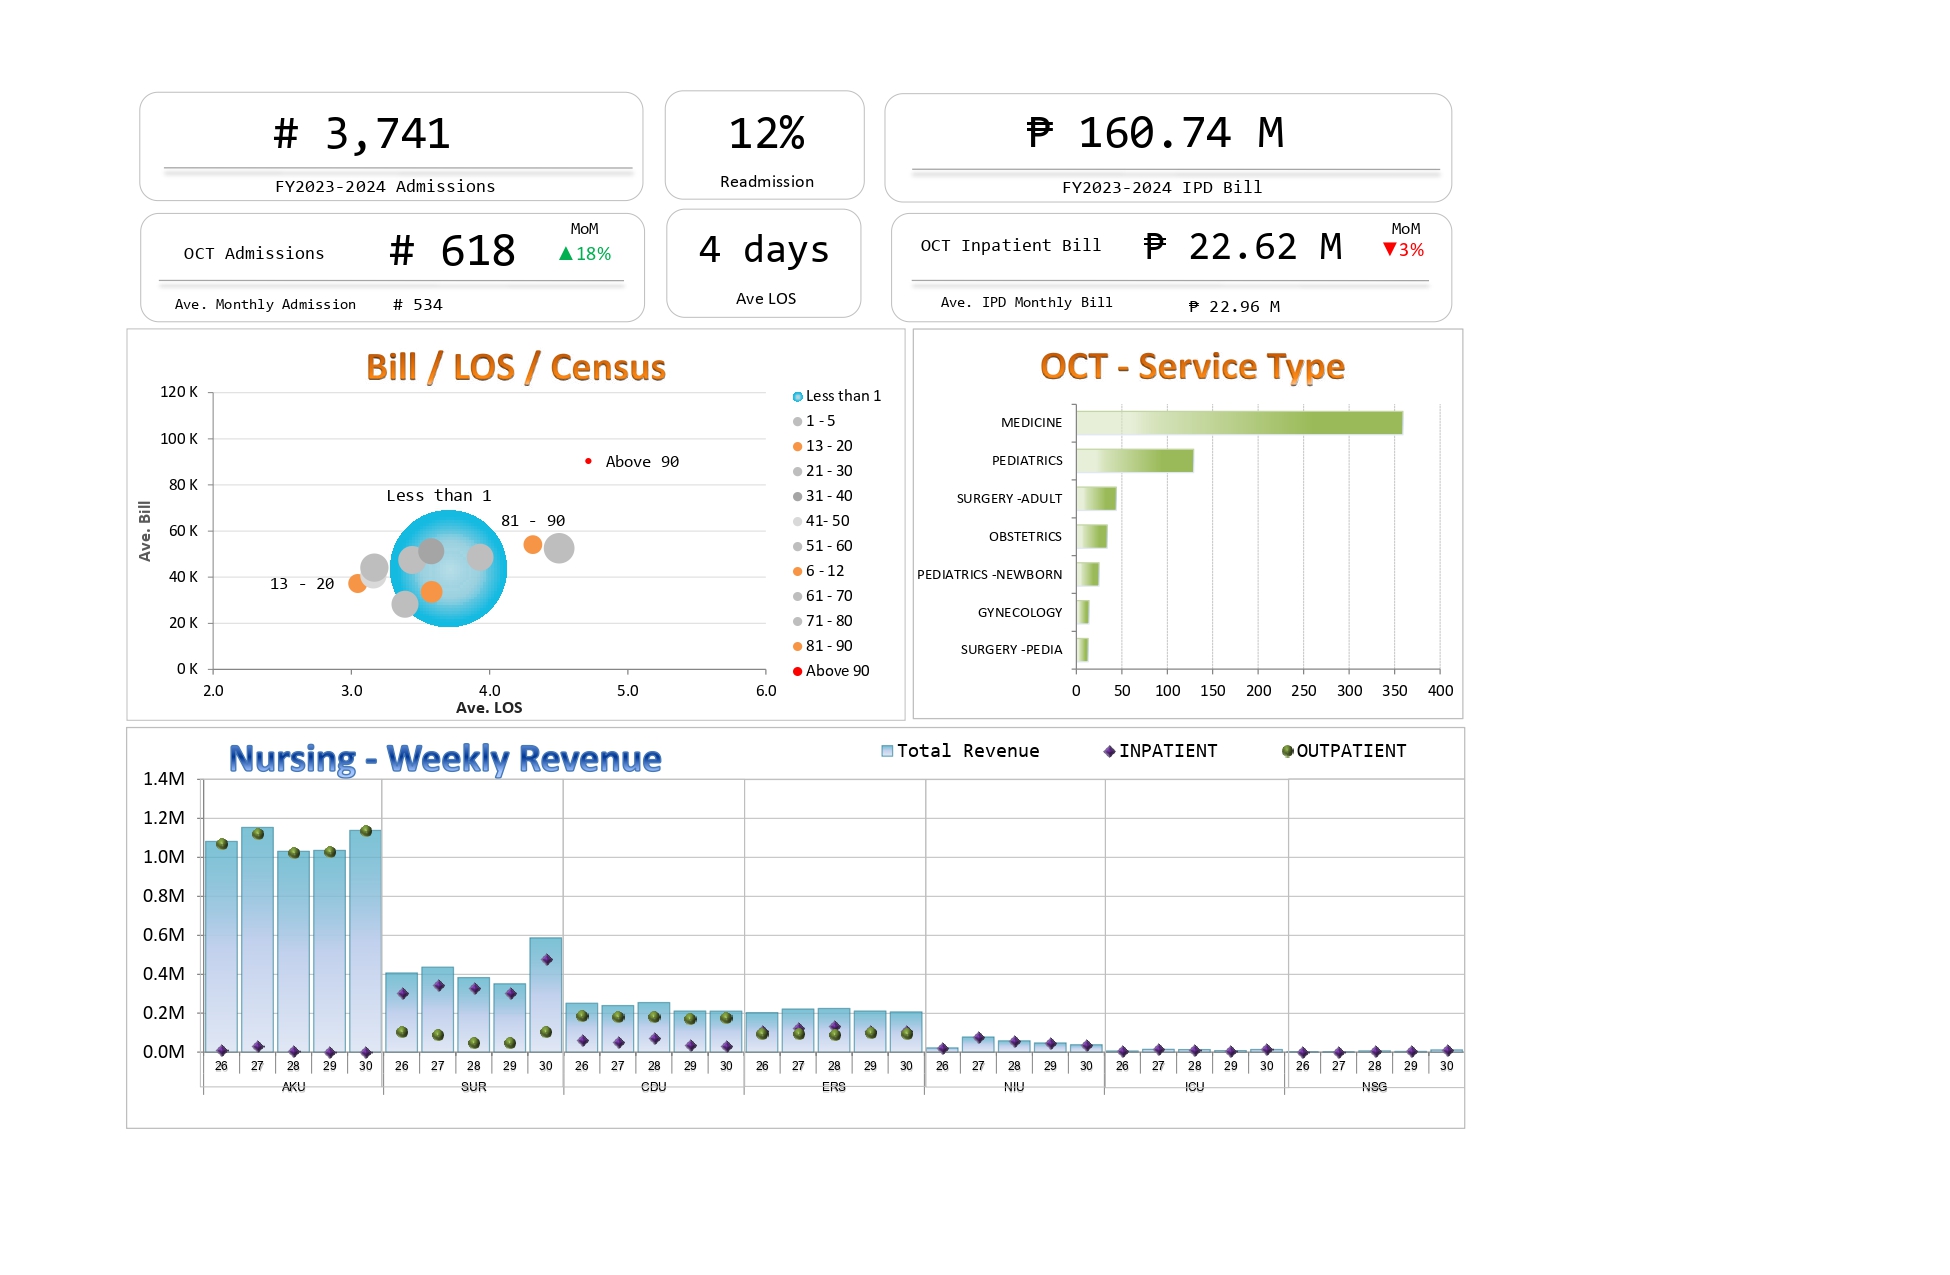
Task: Click the Total Revenue legend square
Action: coord(887,751)
